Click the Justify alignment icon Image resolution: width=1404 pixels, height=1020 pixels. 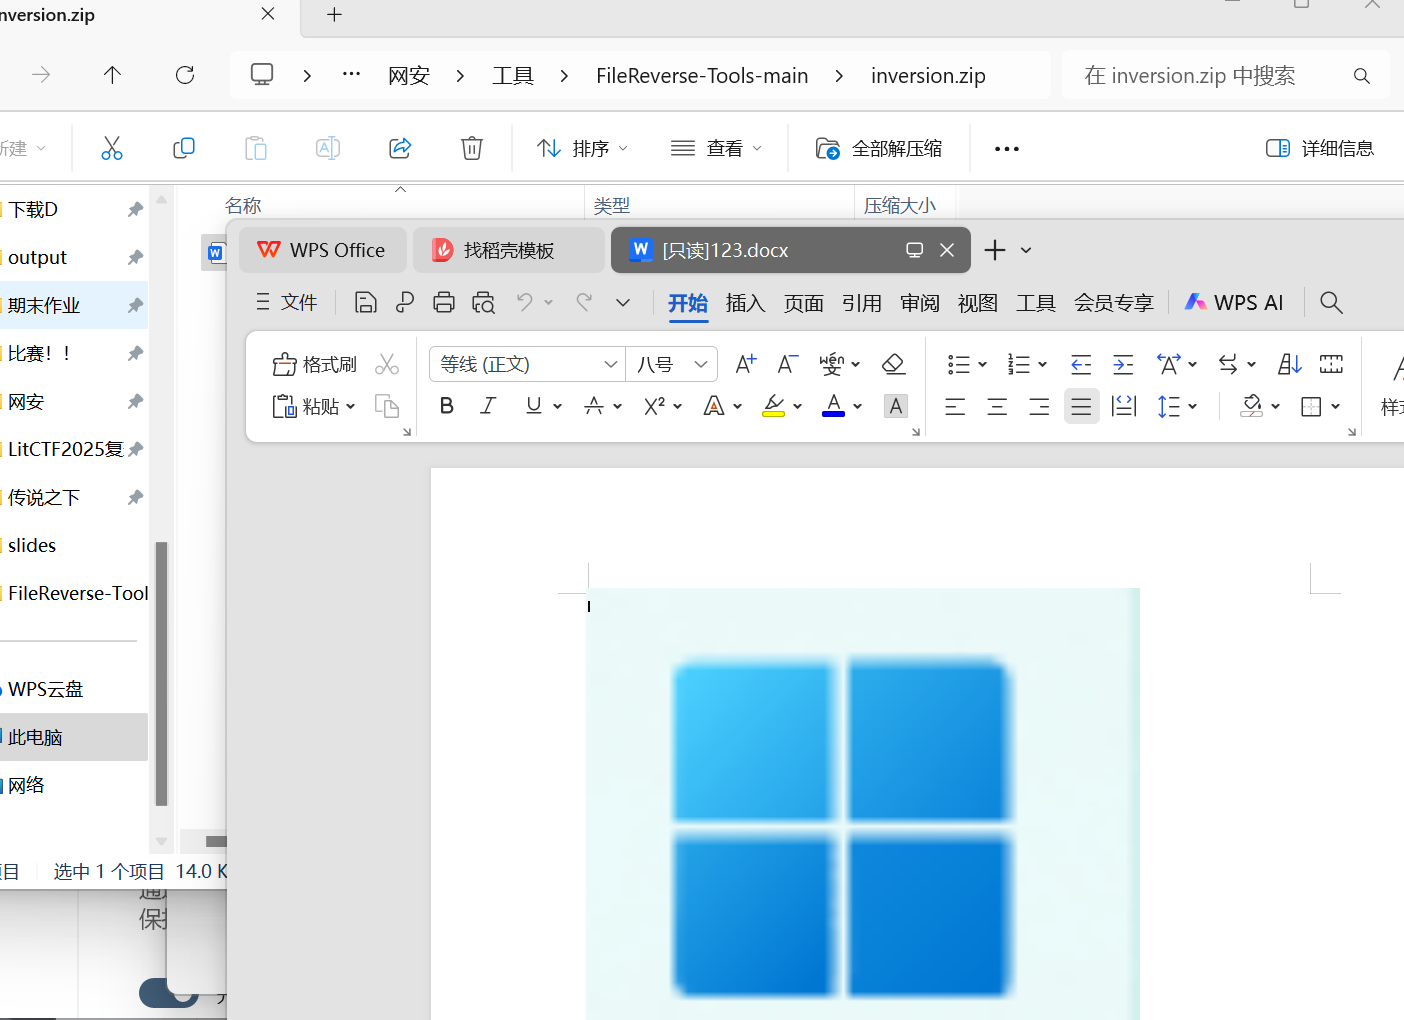coord(1081,406)
